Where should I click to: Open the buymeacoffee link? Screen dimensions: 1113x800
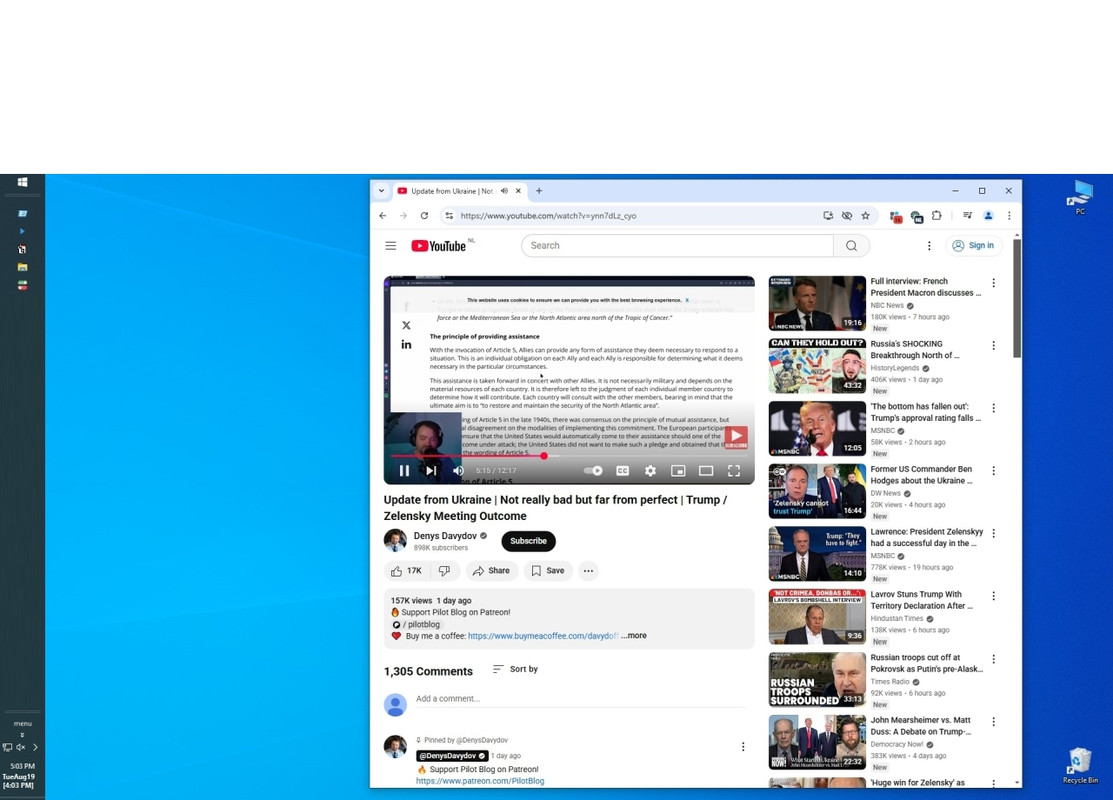click(543, 636)
